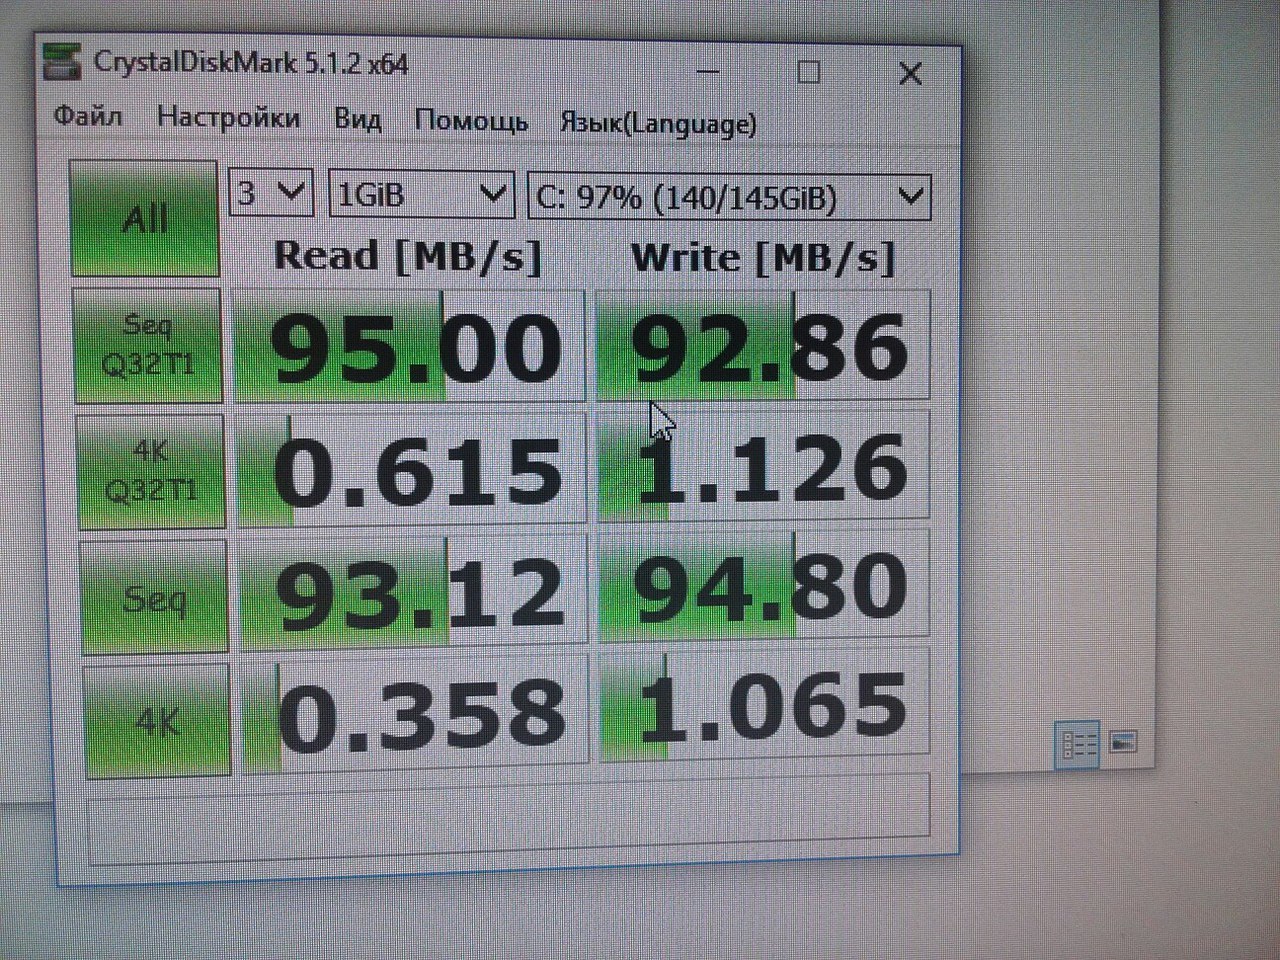Select the 4K read result 0.358

(416, 714)
